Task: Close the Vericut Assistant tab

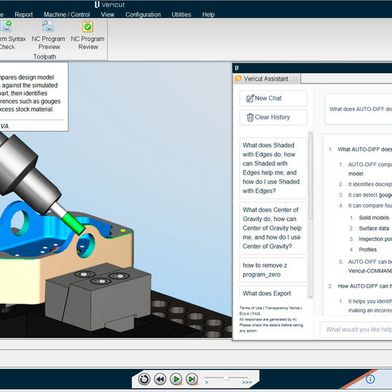Action: 295,79
